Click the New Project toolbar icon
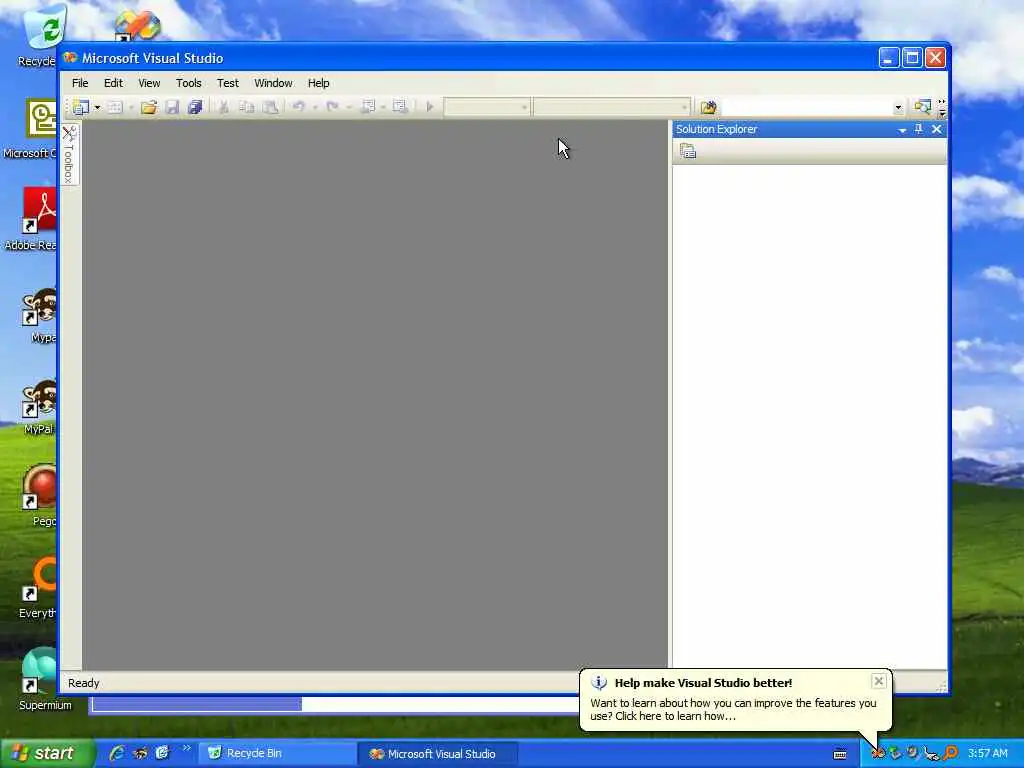Viewport: 1024px width, 768px height. pos(81,107)
